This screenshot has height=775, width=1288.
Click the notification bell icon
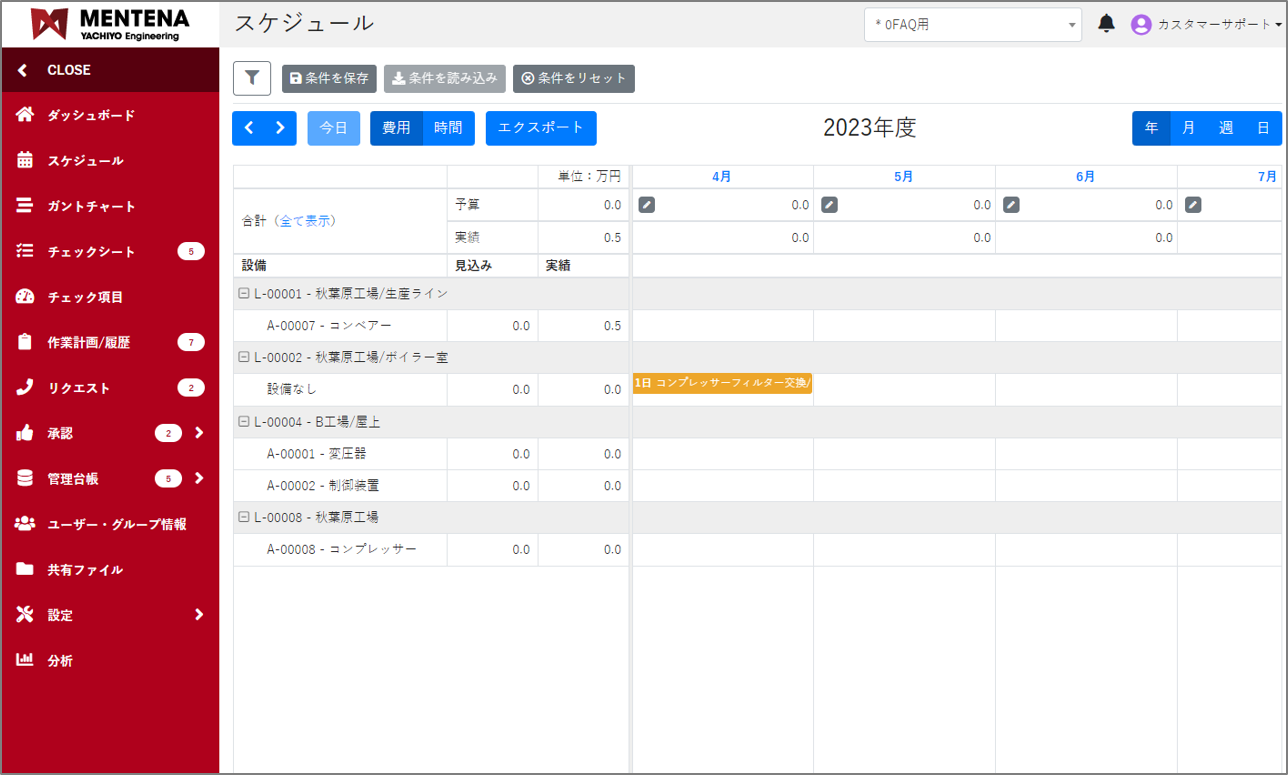pos(1106,24)
